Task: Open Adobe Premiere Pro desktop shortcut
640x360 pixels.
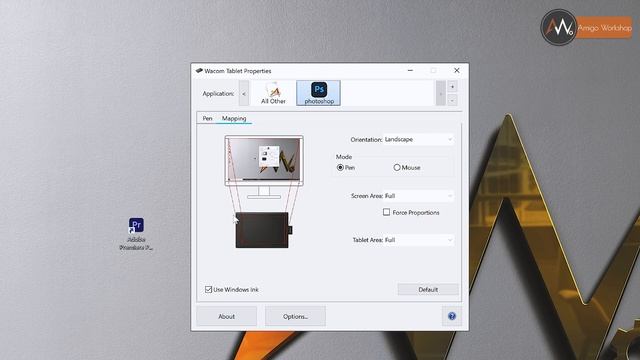Action: (x=136, y=234)
